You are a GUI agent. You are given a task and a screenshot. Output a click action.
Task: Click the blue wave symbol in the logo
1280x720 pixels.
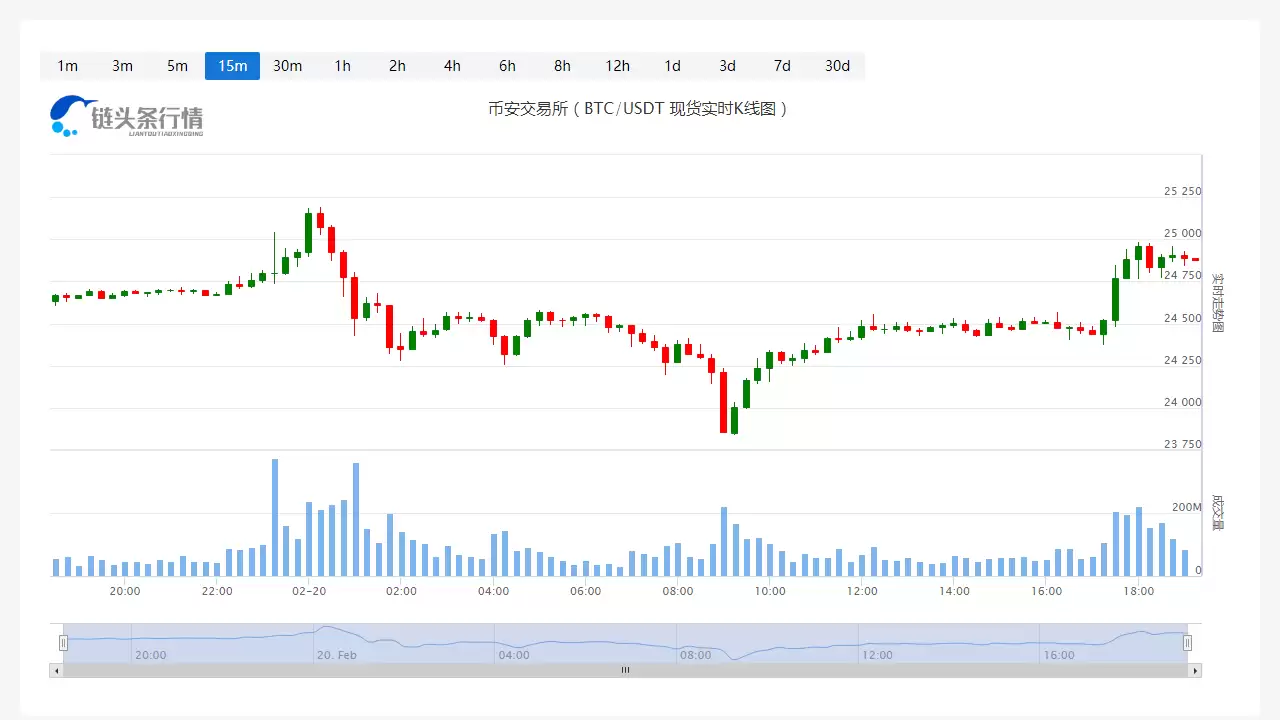pyautogui.click(x=67, y=113)
